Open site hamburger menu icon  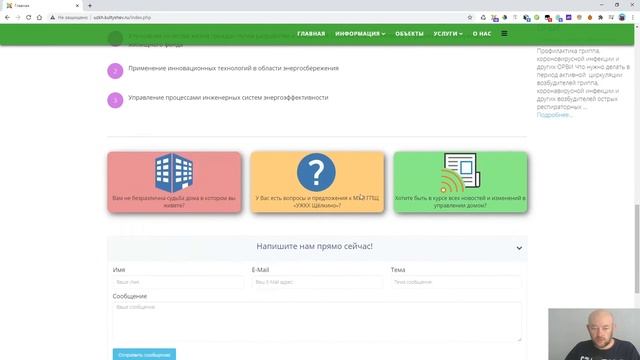tap(504, 33)
